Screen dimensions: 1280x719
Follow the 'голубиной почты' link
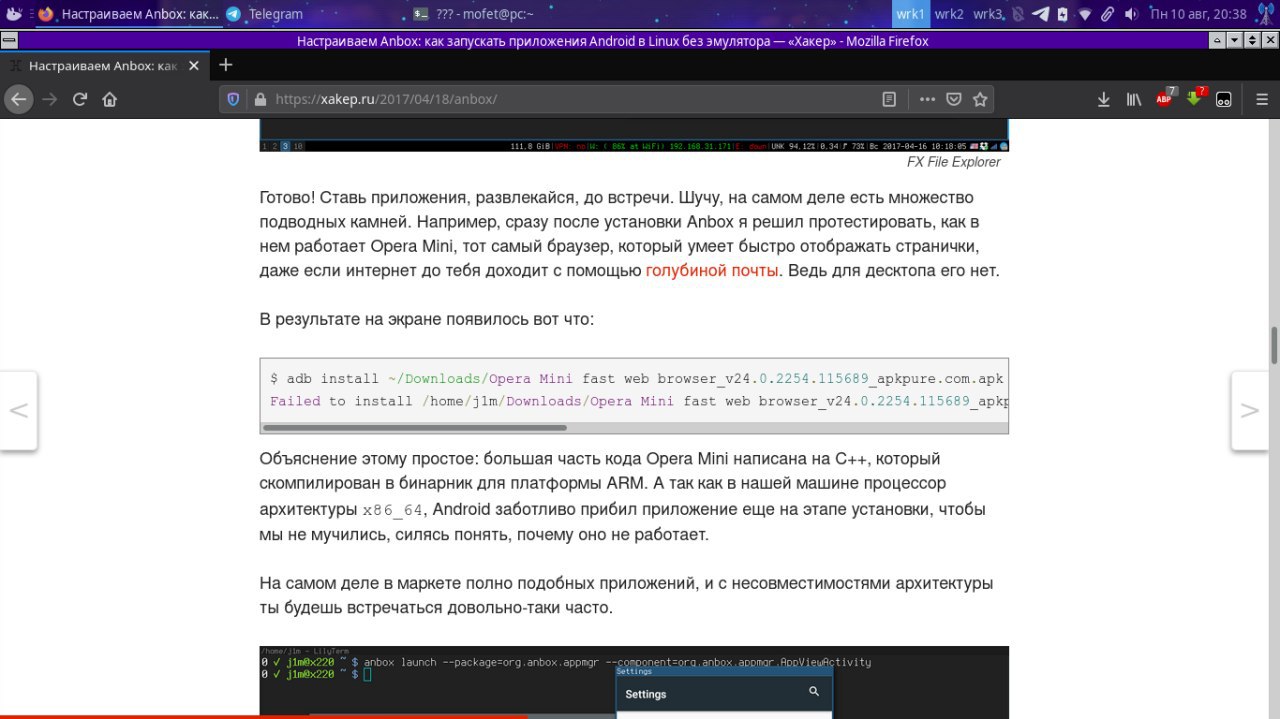click(x=712, y=270)
